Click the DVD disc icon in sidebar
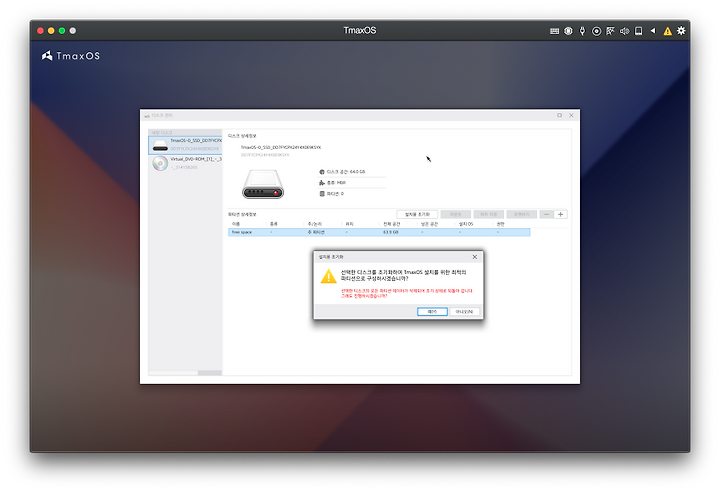The height and width of the screenshot is (492, 720). click(160, 163)
